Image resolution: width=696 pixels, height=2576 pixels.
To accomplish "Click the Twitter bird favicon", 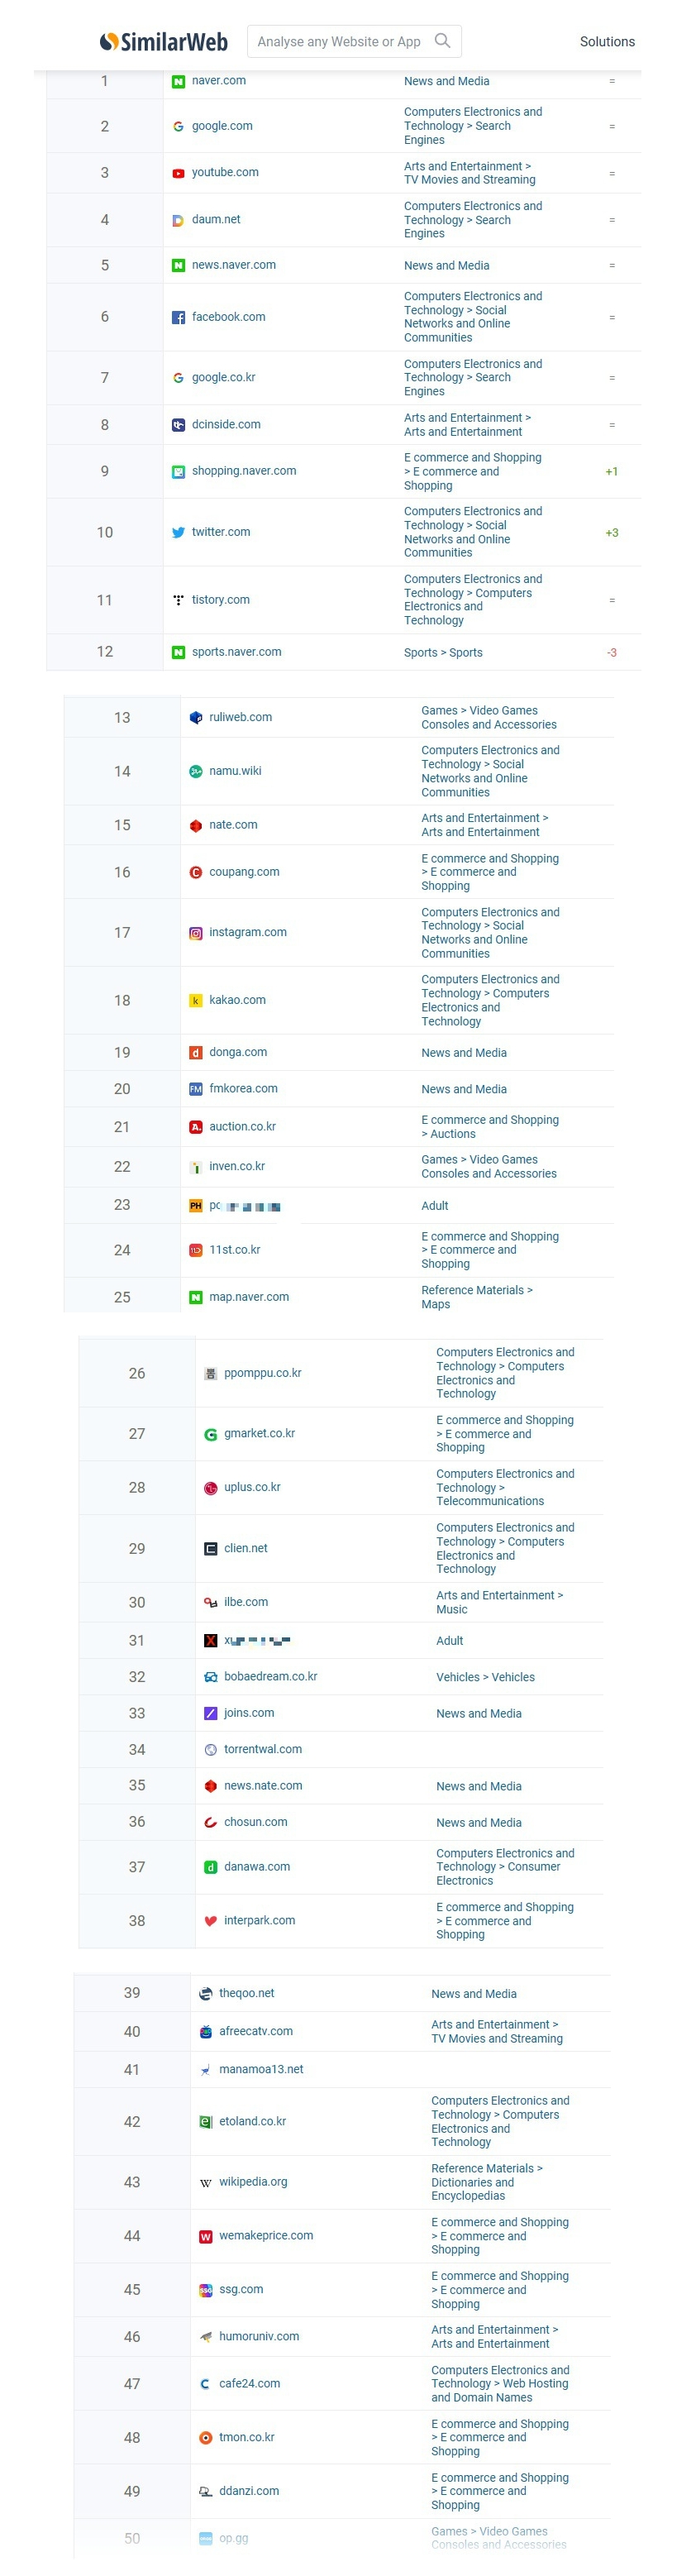I will pos(178,533).
